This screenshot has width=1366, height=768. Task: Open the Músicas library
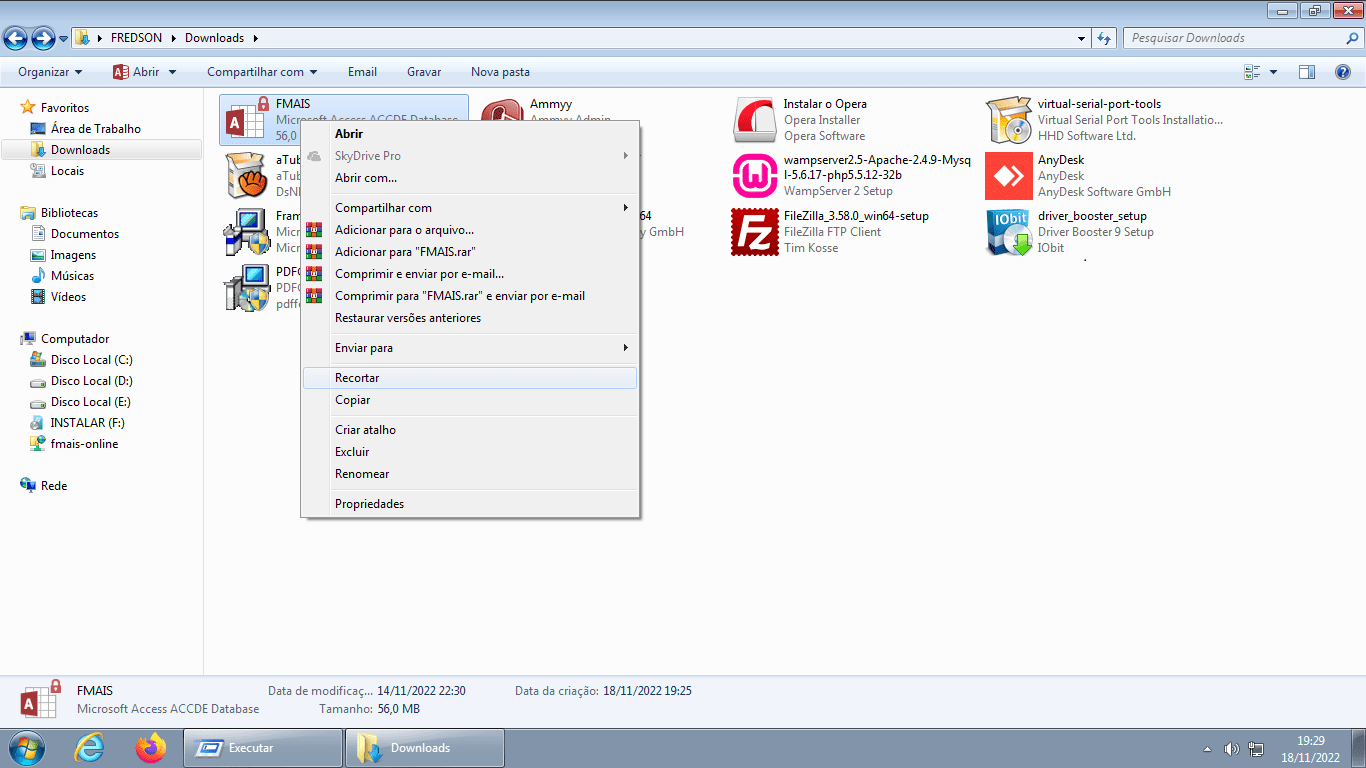[x=73, y=276]
